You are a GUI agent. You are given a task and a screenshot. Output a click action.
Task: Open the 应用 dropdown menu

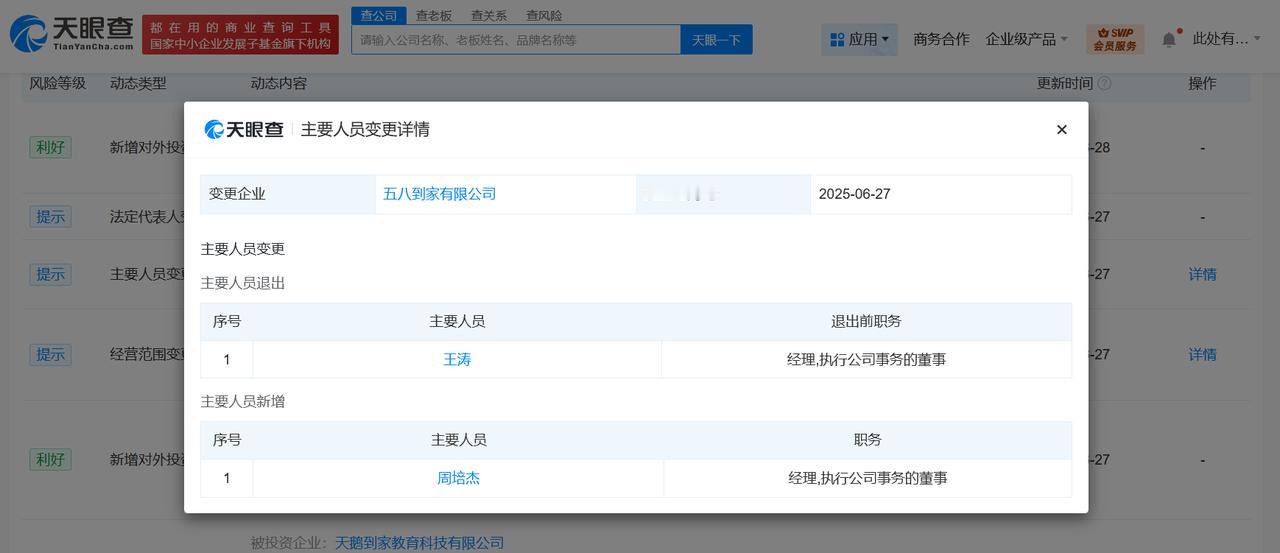click(859, 39)
